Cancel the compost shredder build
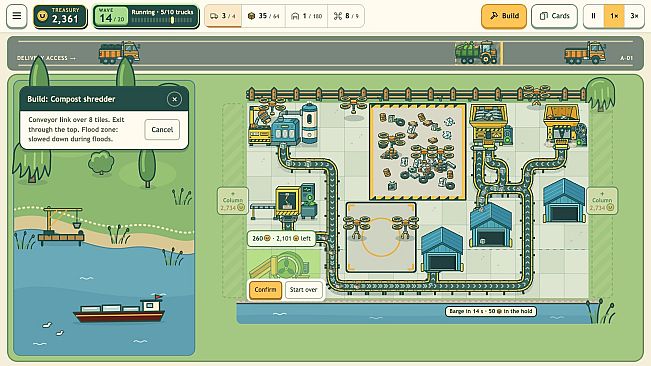651x366 pixels. (x=162, y=129)
